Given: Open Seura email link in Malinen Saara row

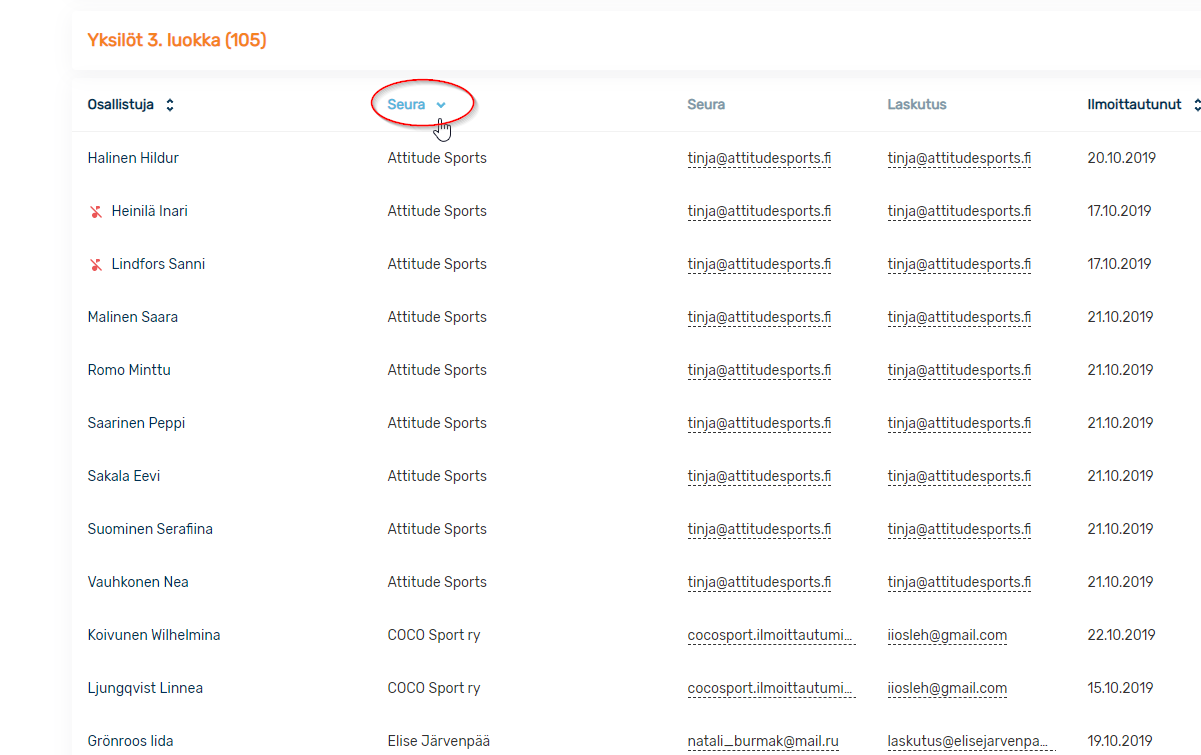Looking at the screenshot, I should point(759,317).
